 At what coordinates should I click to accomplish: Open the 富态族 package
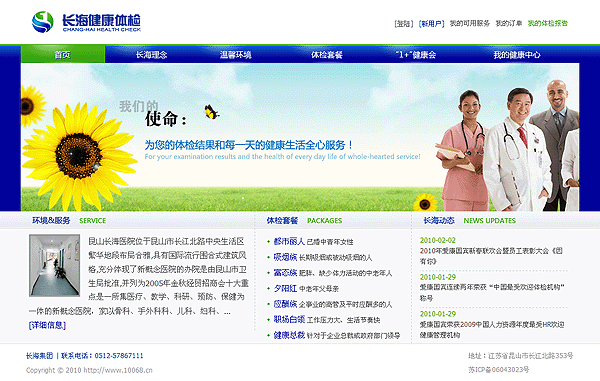tap(285, 273)
